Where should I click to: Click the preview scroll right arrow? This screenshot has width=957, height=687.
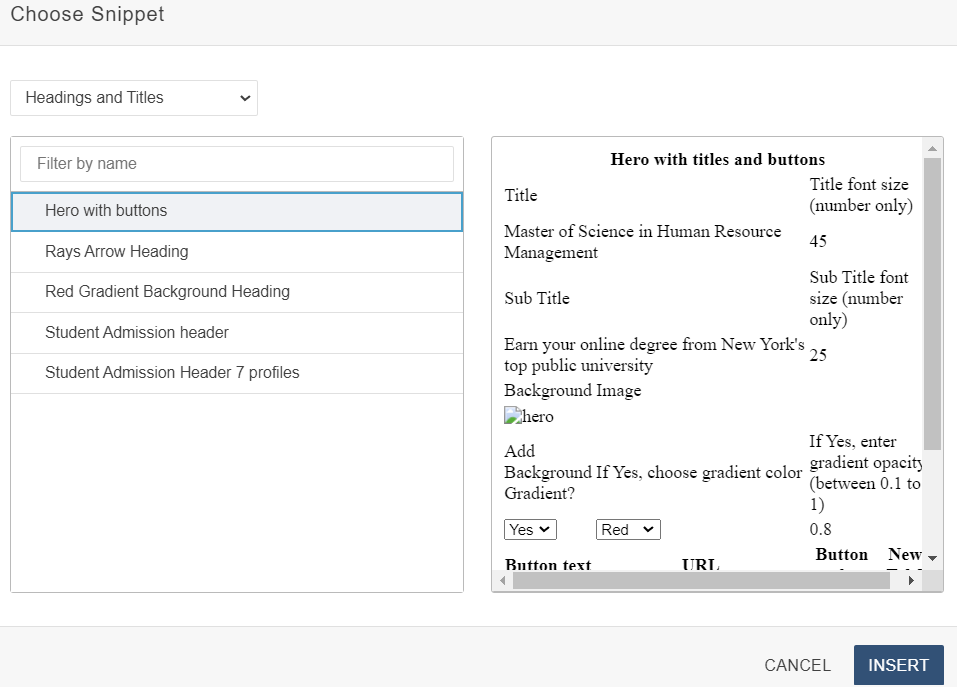point(911,581)
